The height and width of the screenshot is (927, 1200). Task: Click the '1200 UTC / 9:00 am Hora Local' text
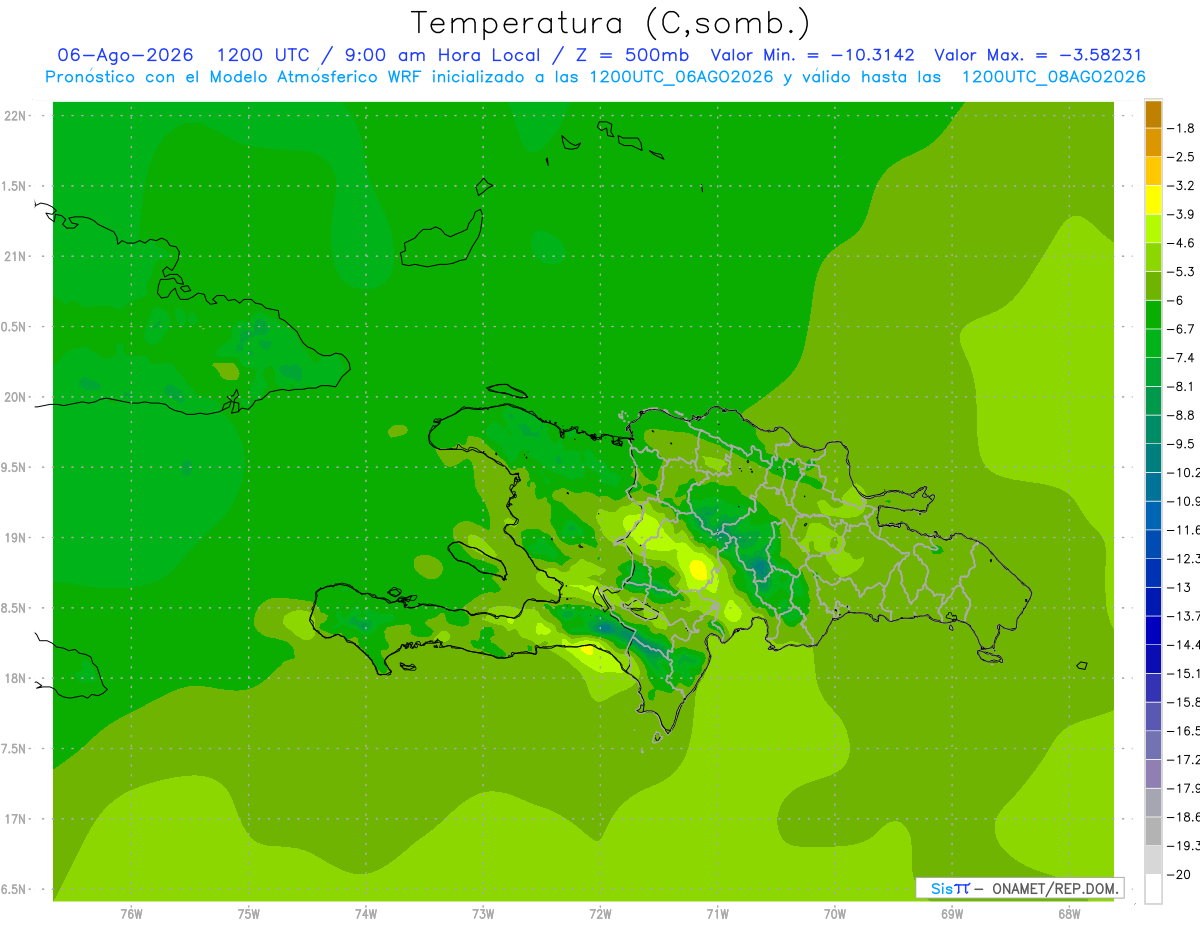pyautogui.click(x=377, y=55)
